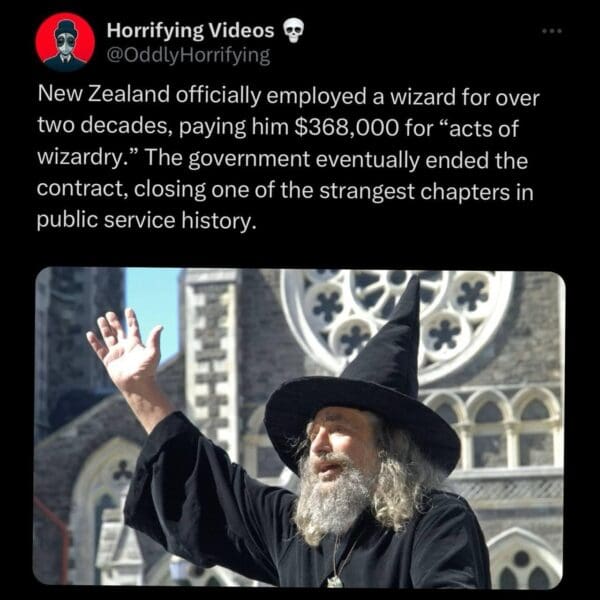Click the rose window in the photo

(x=396, y=321)
